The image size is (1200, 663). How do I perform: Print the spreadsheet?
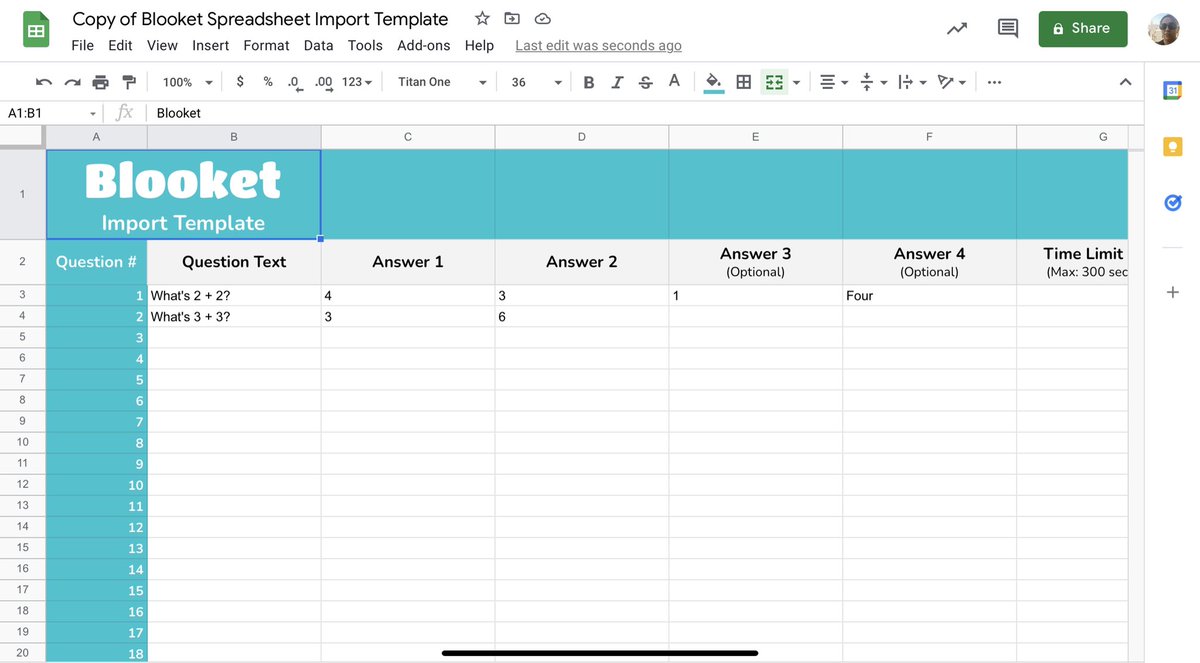[x=100, y=82]
